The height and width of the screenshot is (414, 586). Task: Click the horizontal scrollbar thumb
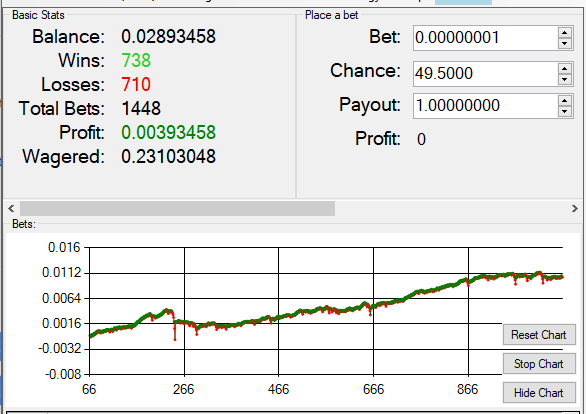[x=178, y=208]
